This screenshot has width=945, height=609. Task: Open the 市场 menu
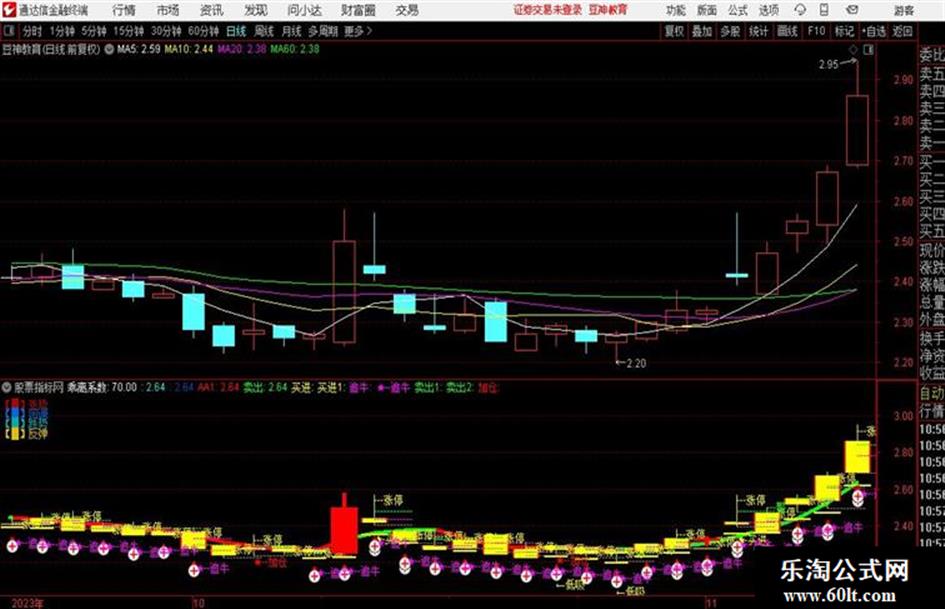(x=168, y=10)
